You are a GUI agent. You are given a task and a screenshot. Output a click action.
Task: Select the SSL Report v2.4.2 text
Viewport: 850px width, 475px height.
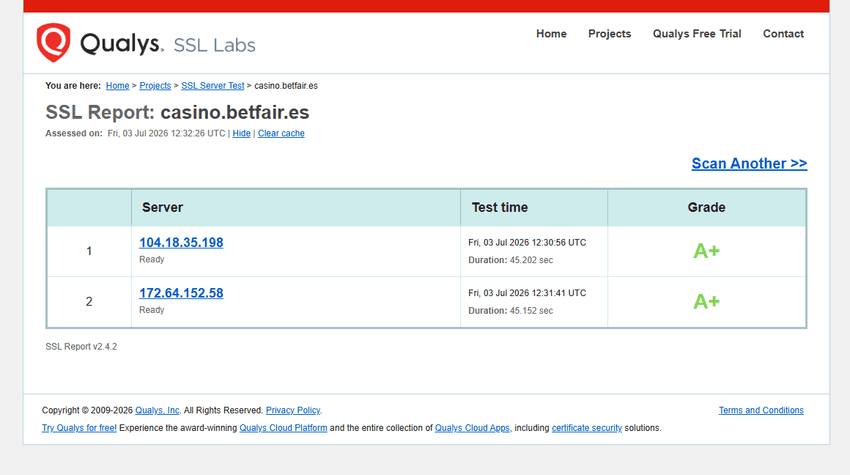click(81, 346)
